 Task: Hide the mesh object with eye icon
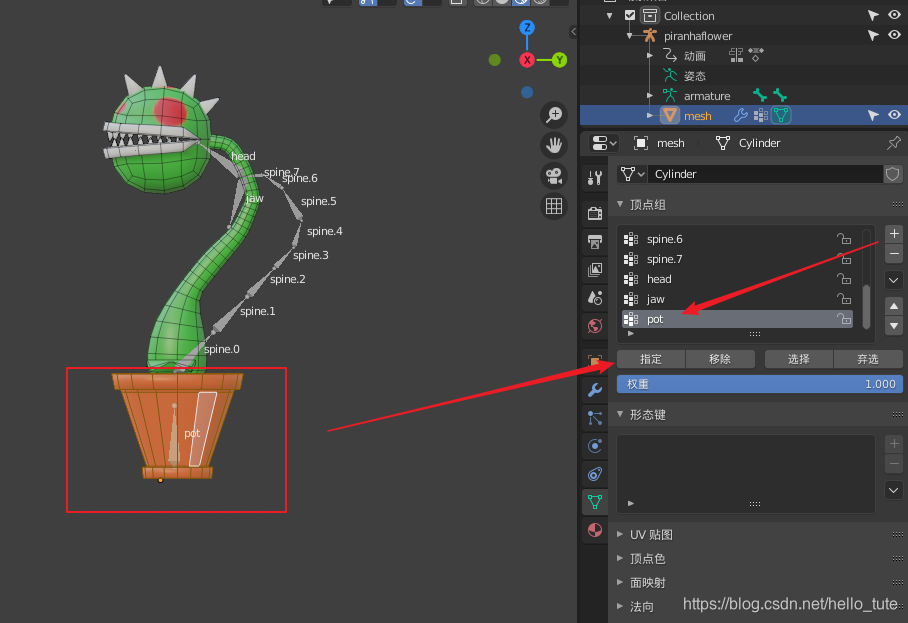894,115
